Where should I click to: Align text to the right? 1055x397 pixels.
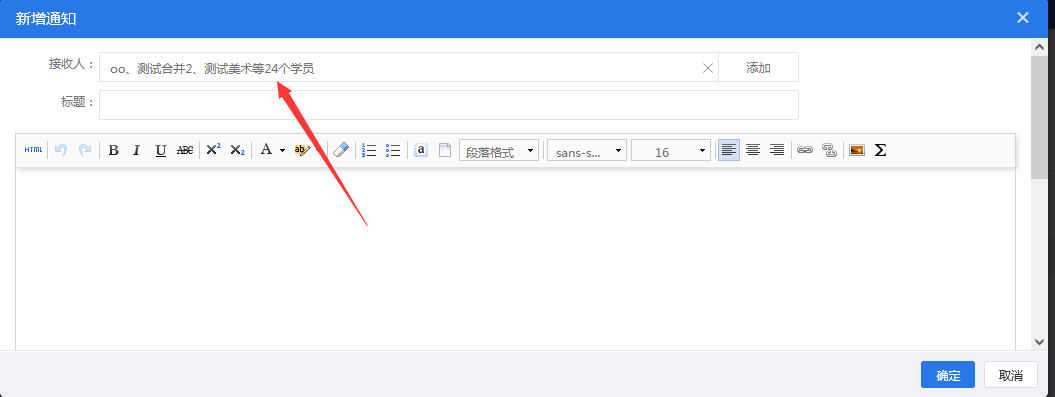point(777,150)
